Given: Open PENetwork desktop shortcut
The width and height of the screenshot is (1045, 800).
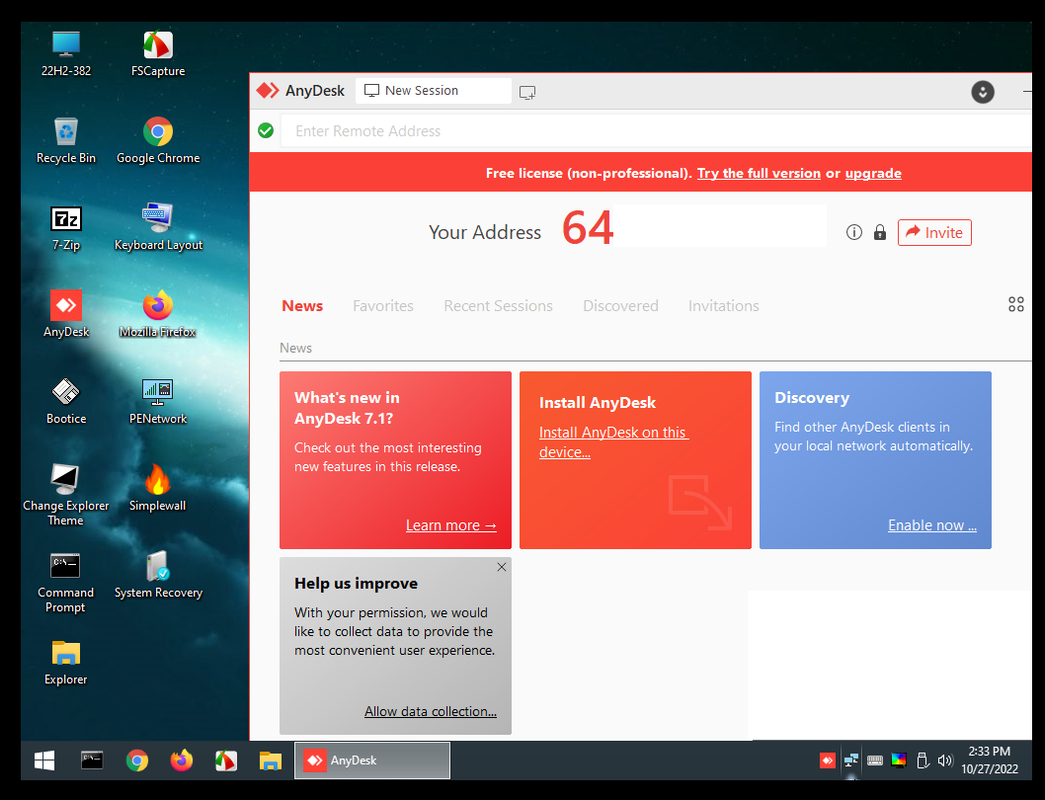Looking at the screenshot, I should pos(158,401).
